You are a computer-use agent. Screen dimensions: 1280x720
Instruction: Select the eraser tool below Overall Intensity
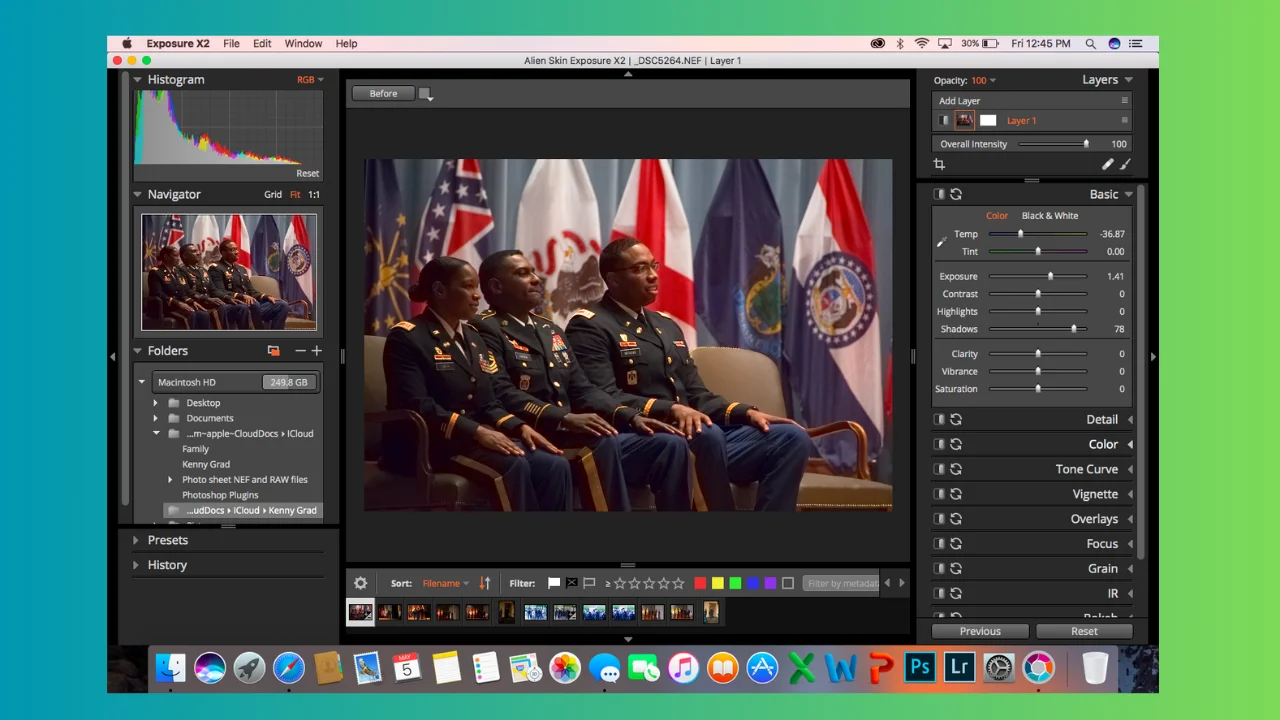1107,164
